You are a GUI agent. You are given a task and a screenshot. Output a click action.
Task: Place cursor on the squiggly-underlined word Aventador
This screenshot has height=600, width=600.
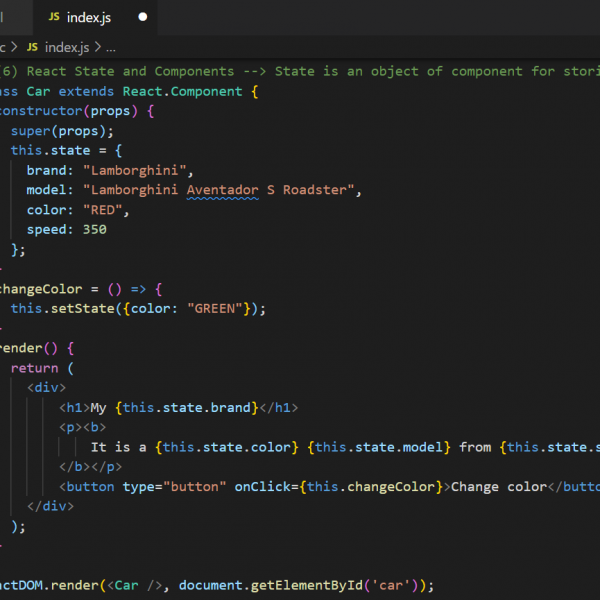pos(222,190)
